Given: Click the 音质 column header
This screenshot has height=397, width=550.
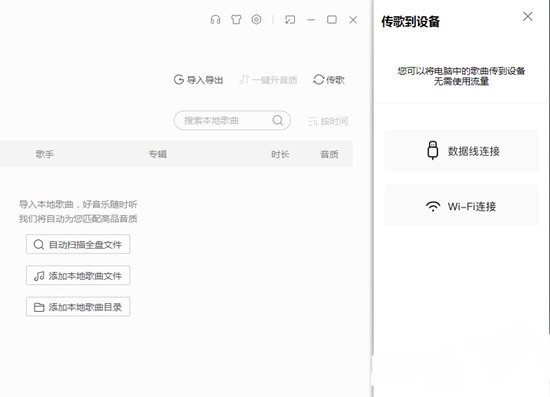Looking at the screenshot, I should [x=329, y=154].
